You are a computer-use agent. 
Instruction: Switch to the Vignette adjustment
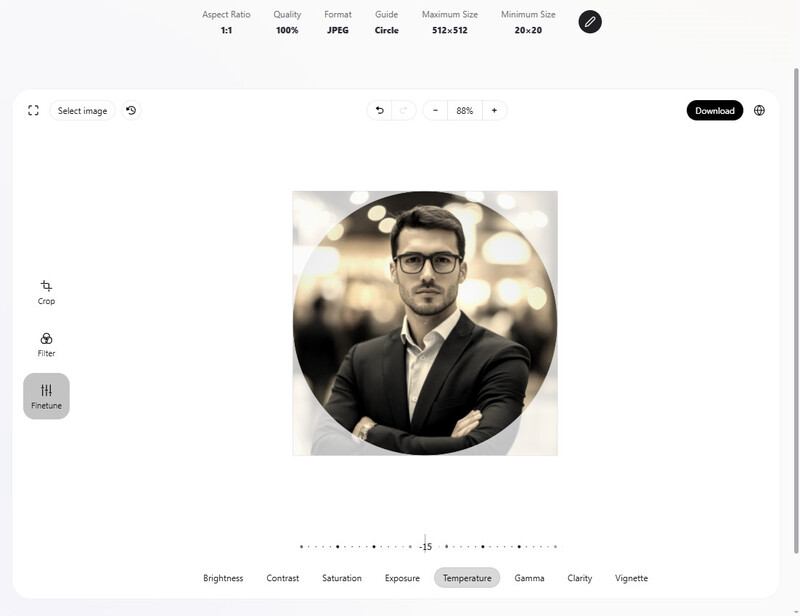coord(631,578)
